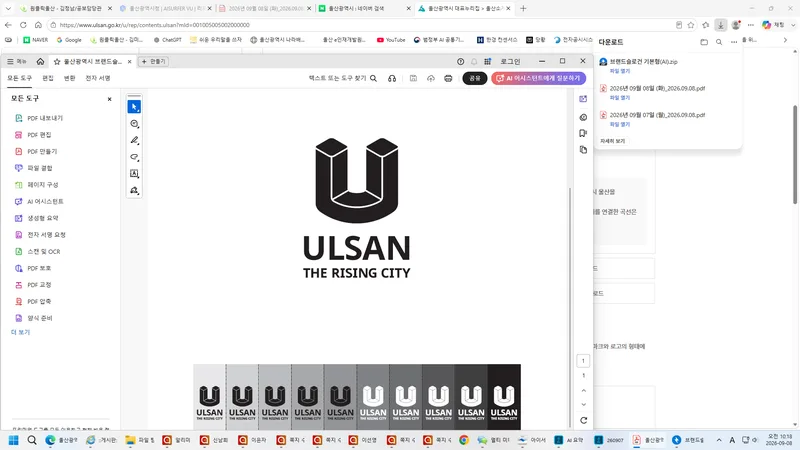Search downloads using the magnifier icon
The width and height of the screenshot is (800, 450).
tap(719, 42)
